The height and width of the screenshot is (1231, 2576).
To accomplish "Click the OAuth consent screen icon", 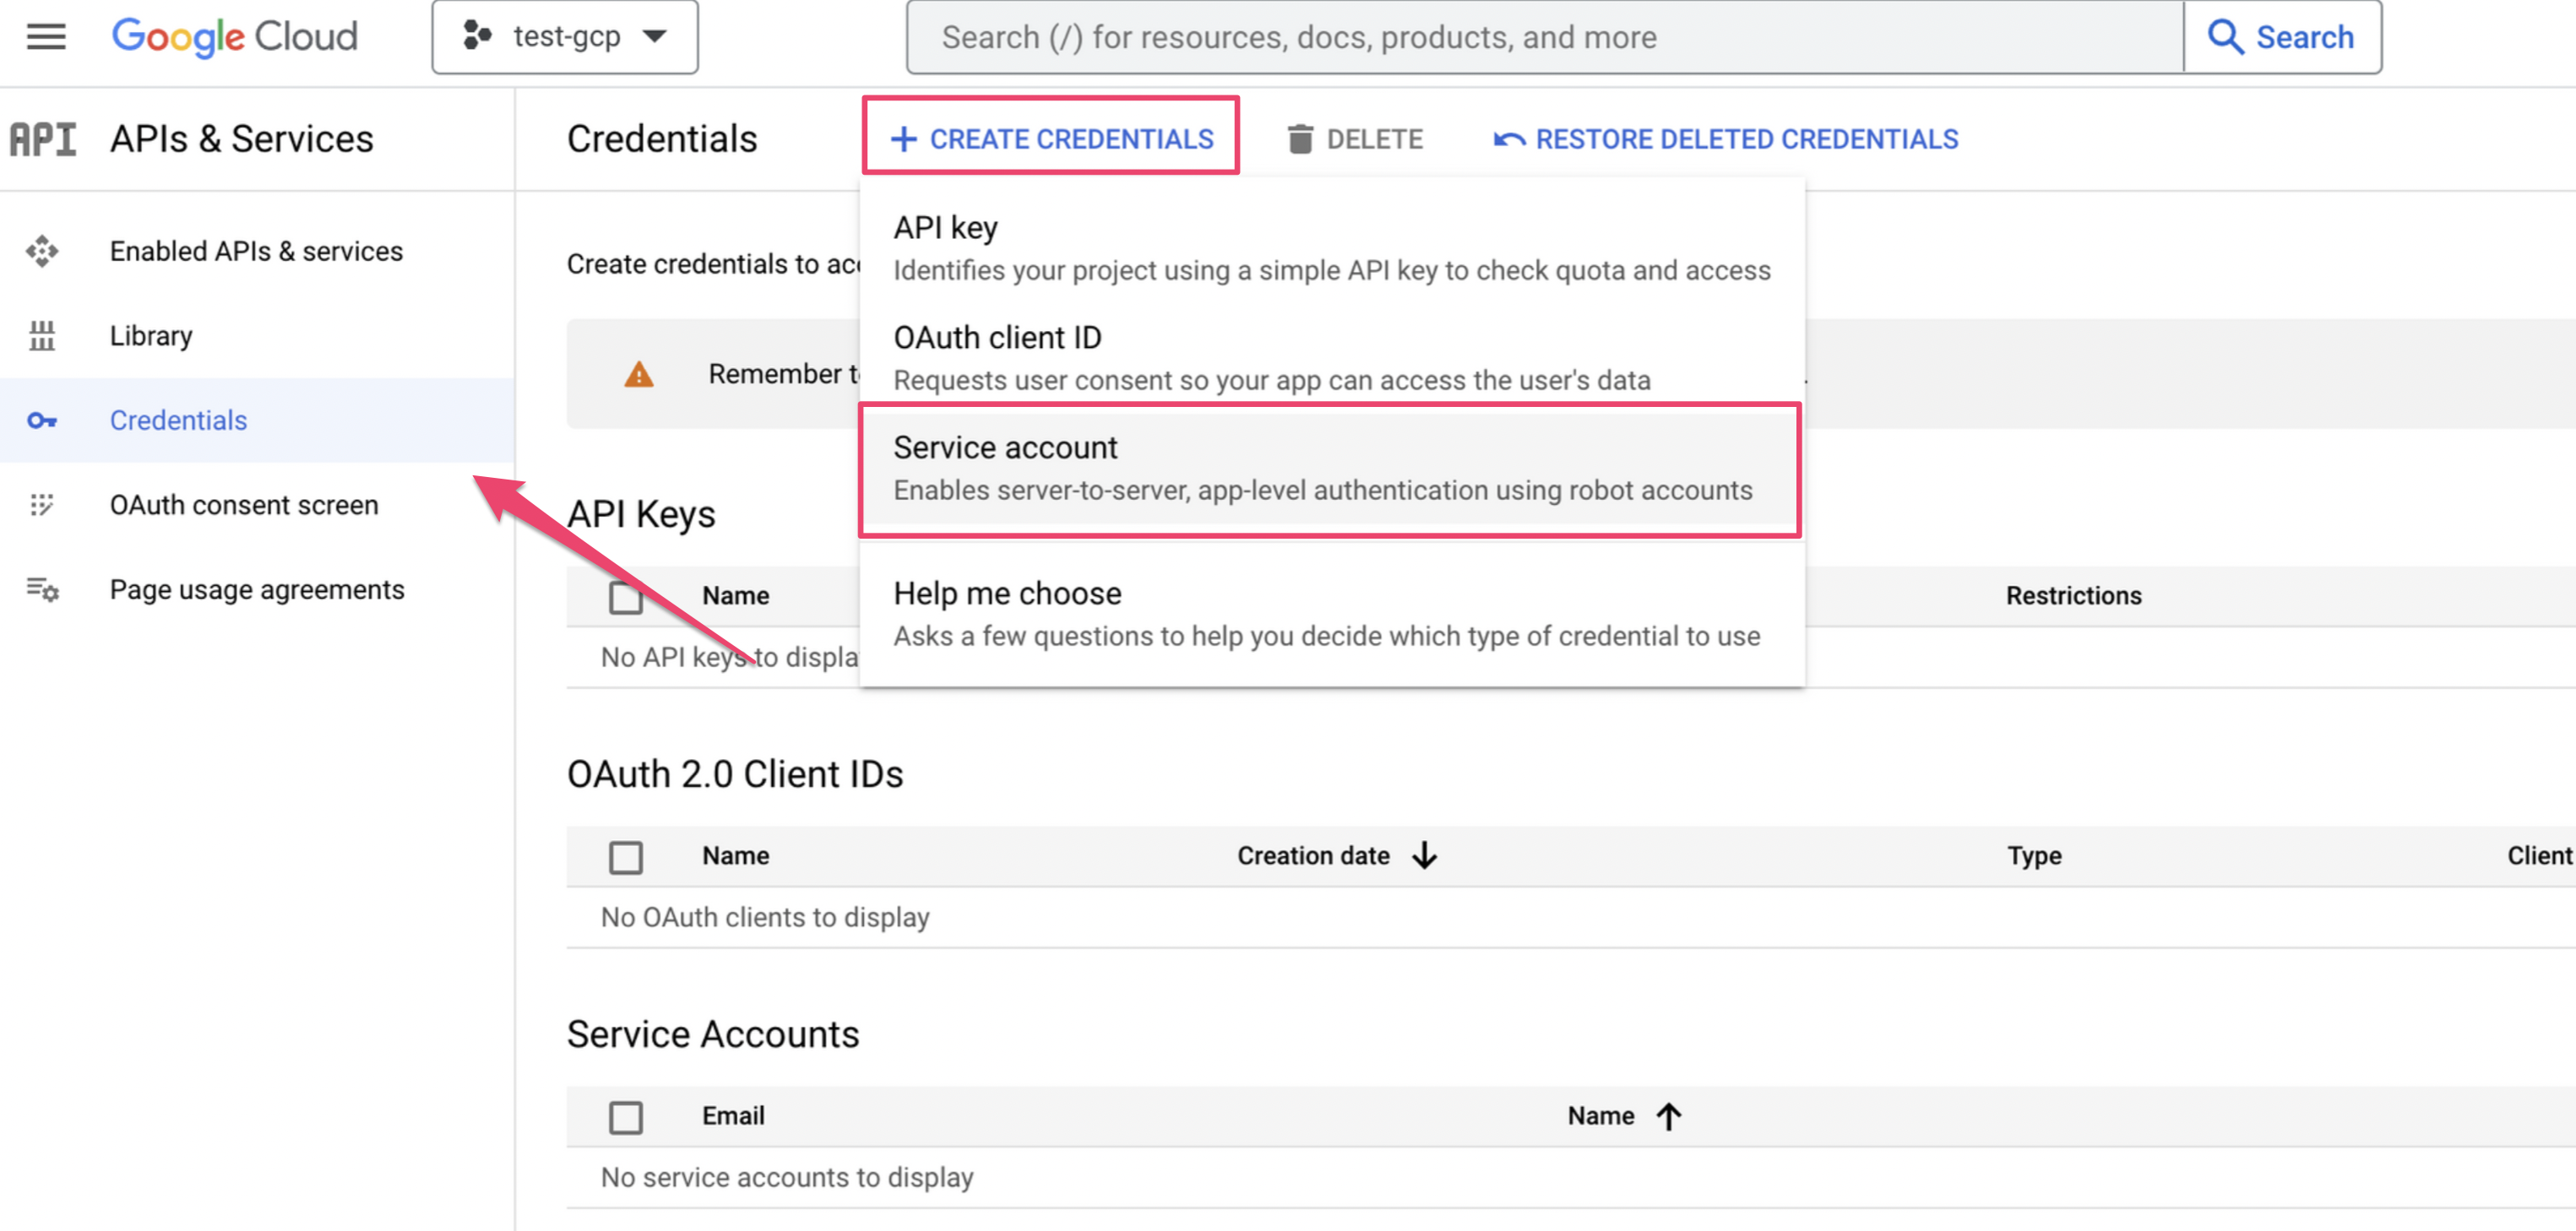I will [x=42, y=505].
